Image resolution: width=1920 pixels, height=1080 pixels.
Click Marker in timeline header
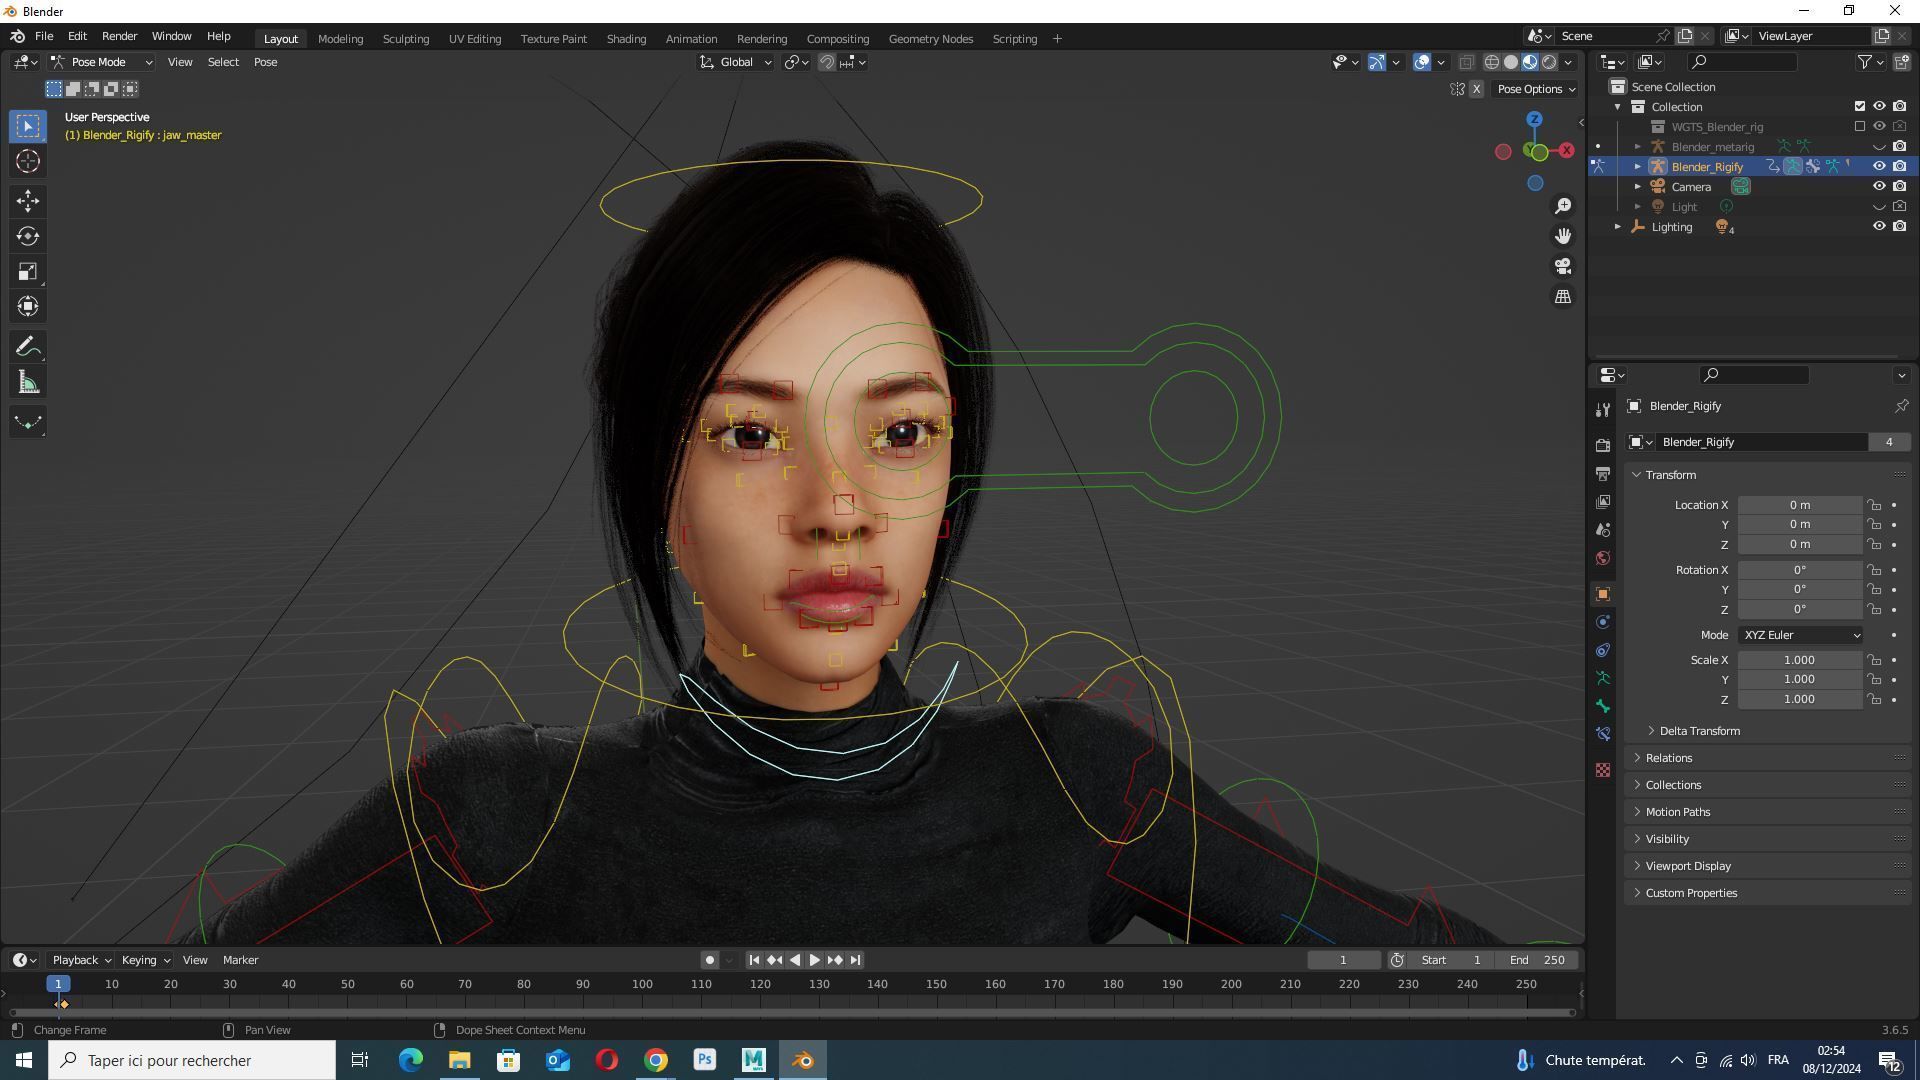pos(240,960)
